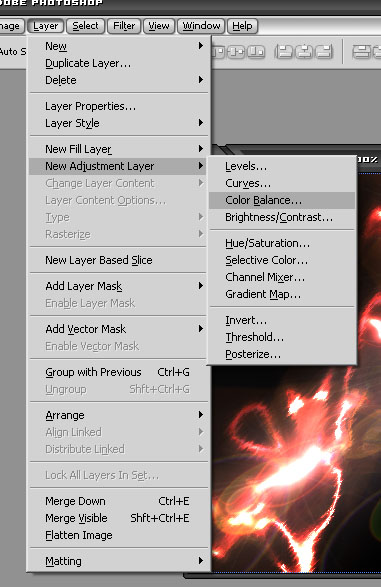
Task: Expand the New submenu
Action: coord(118,46)
